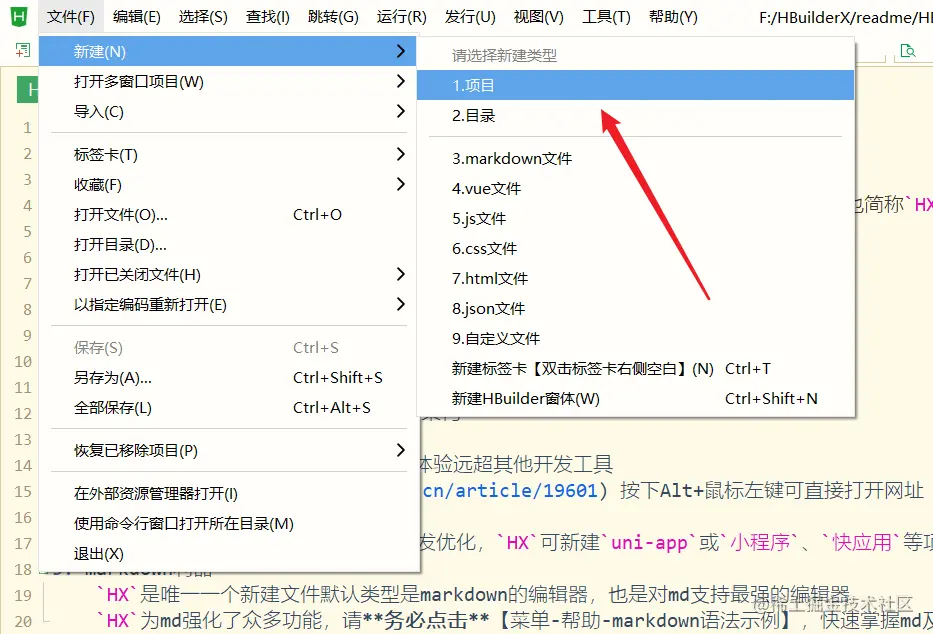Click the cn/article/19601 link in editor
Image resolution: width=933 pixels, height=634 pixels.
point(510,491)
